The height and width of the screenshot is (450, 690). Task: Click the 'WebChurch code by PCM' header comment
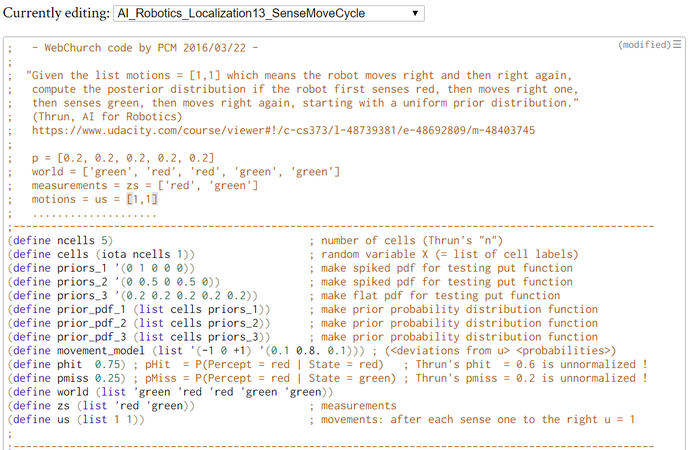click(x=145, y=48)
